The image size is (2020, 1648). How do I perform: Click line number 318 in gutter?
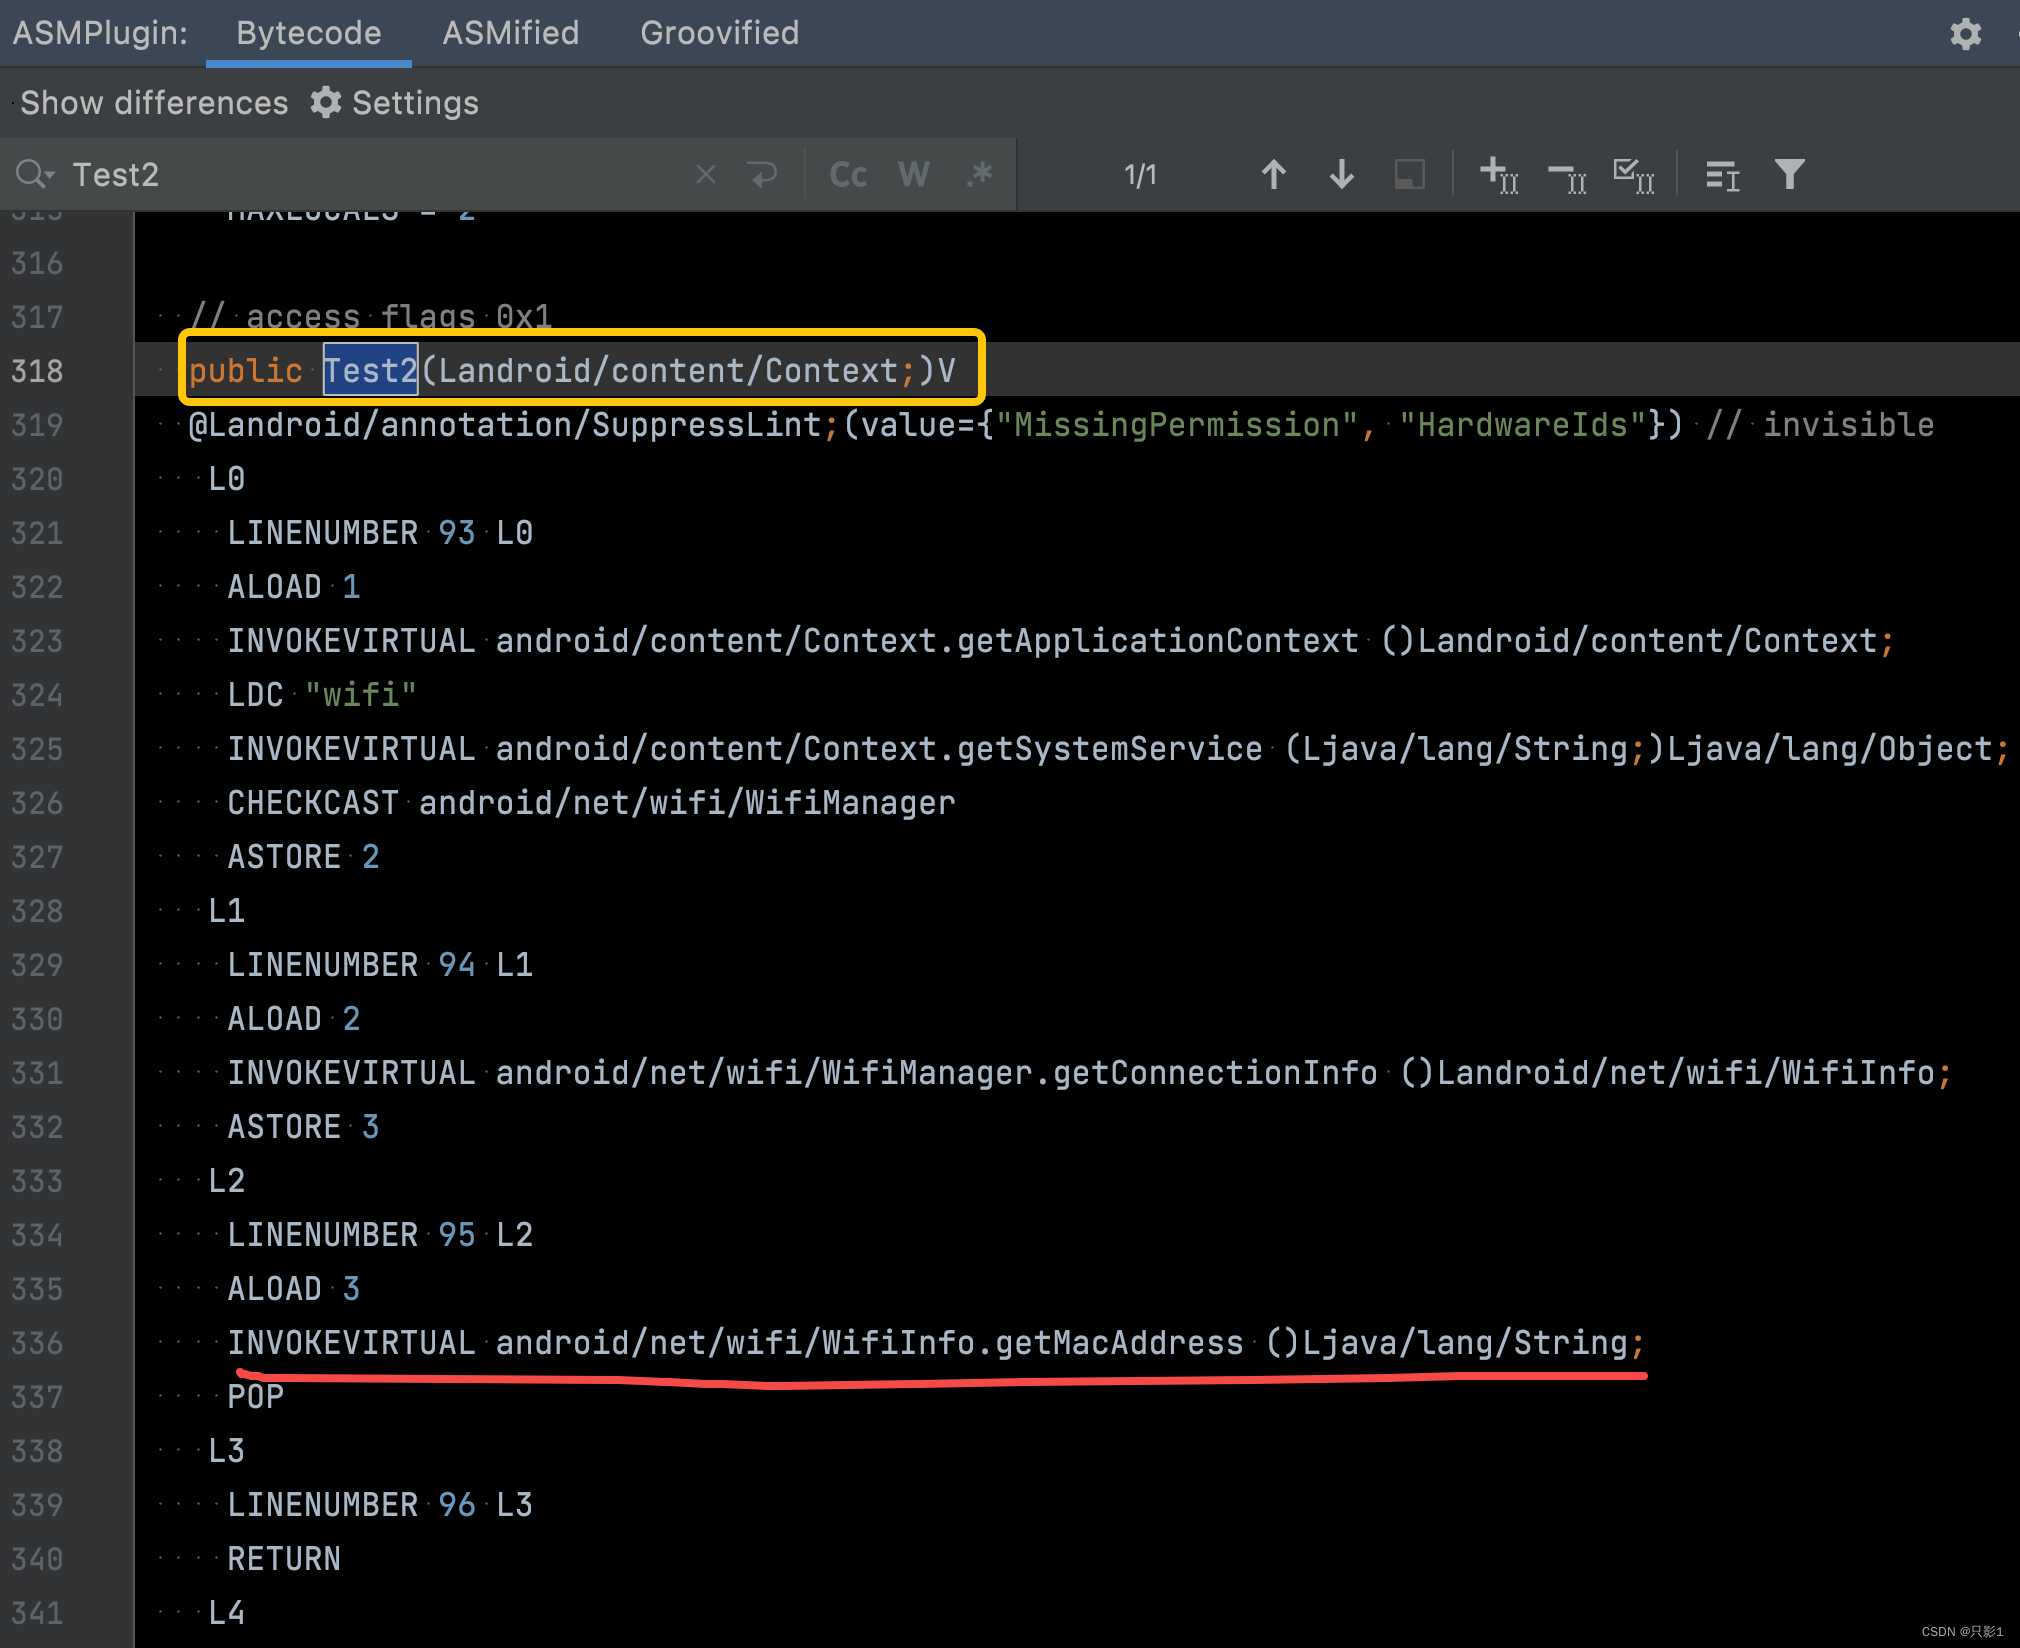point(37,371)
